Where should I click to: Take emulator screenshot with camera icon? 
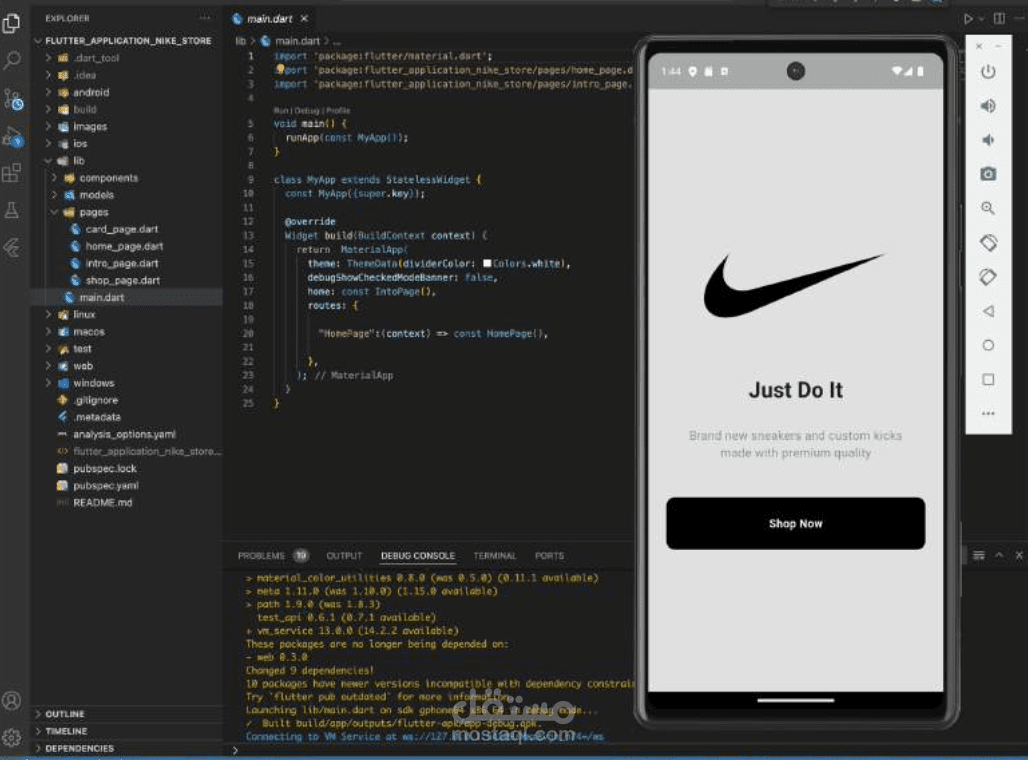point(988,174)
